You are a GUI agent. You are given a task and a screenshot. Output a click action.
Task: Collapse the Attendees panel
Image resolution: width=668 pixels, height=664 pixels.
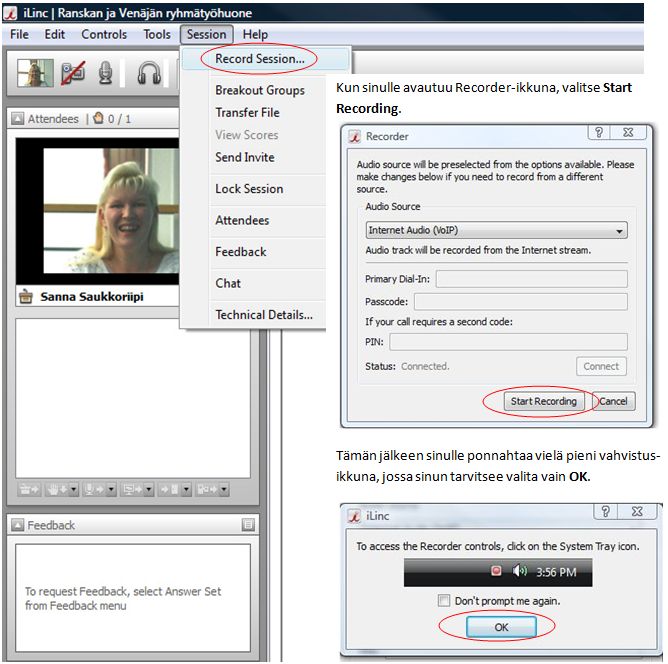click(18, 119)
